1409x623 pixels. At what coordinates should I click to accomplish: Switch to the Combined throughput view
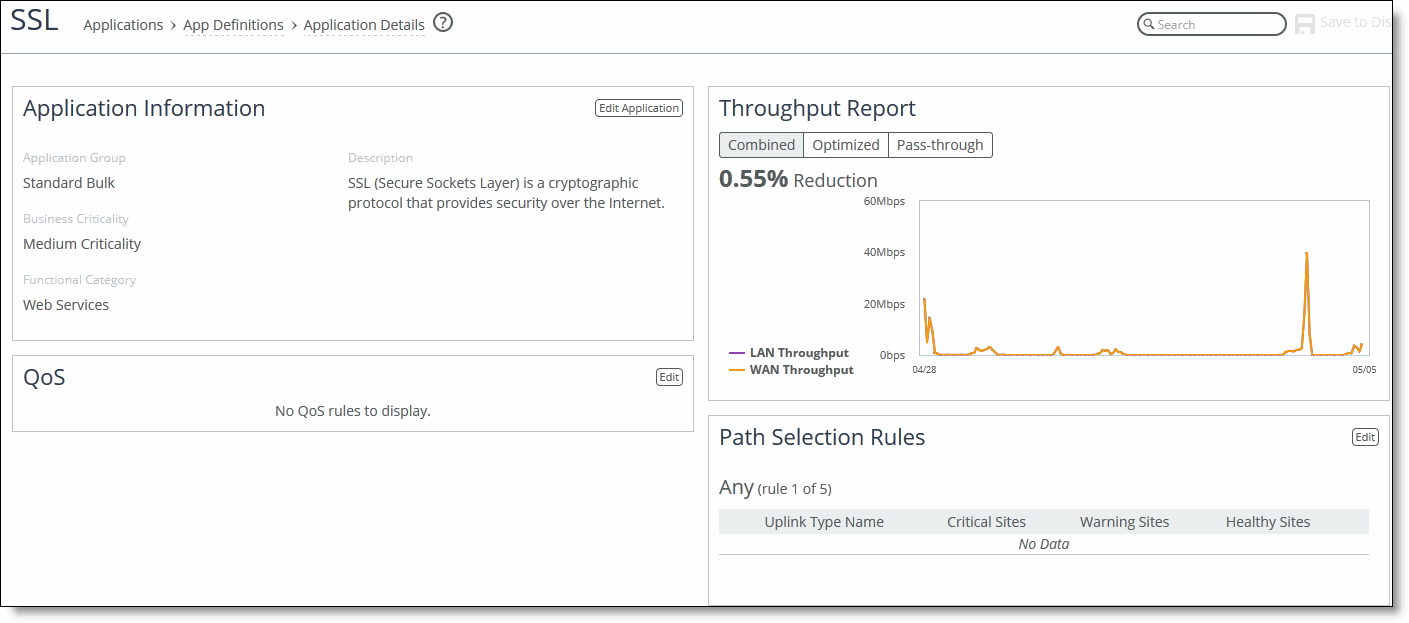pyautogui.click(x=761, y=145)
